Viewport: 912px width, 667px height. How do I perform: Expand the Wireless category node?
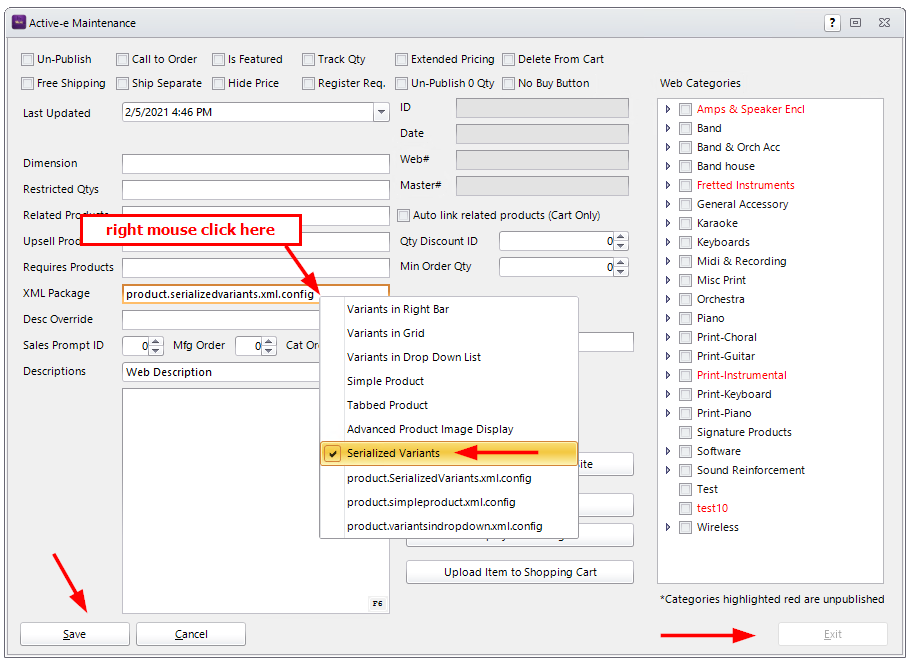pyautogui.click(x=668, y=527)
